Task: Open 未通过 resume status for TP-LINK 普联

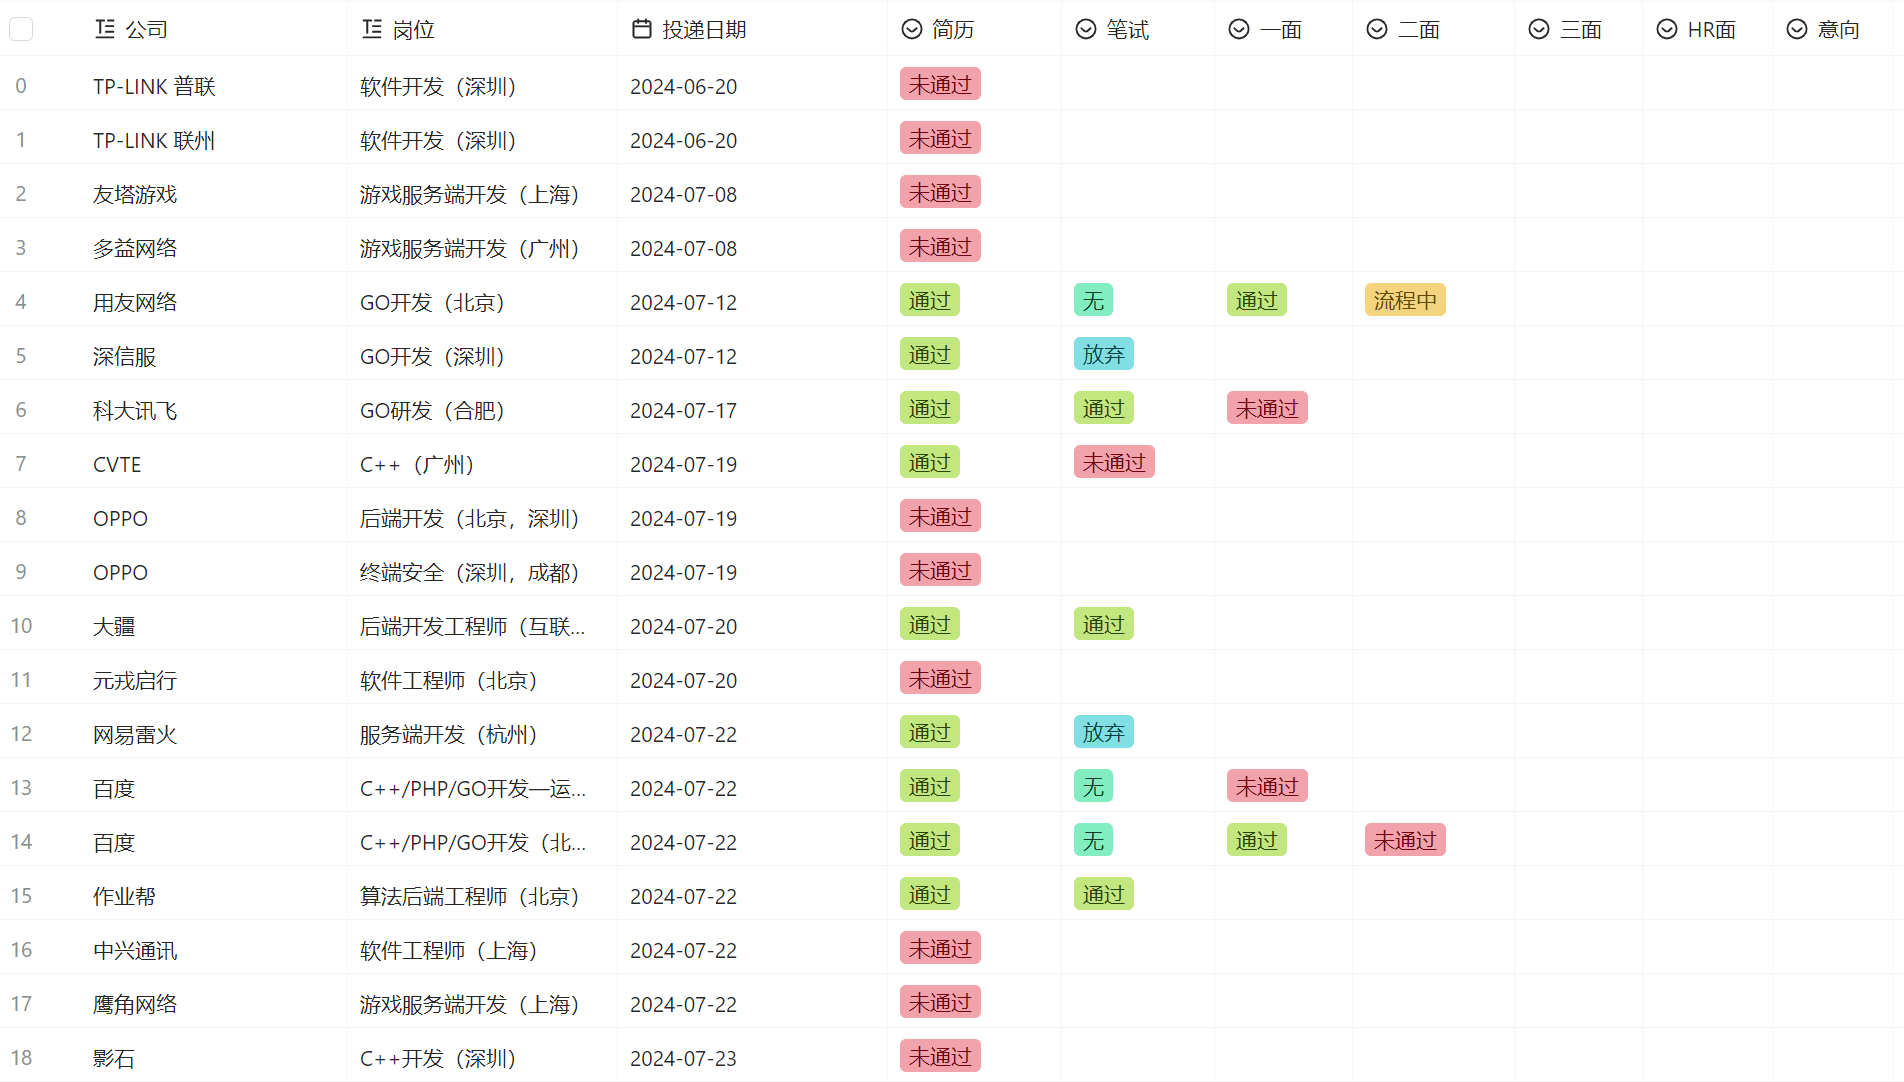Action: tap(940, 84)
